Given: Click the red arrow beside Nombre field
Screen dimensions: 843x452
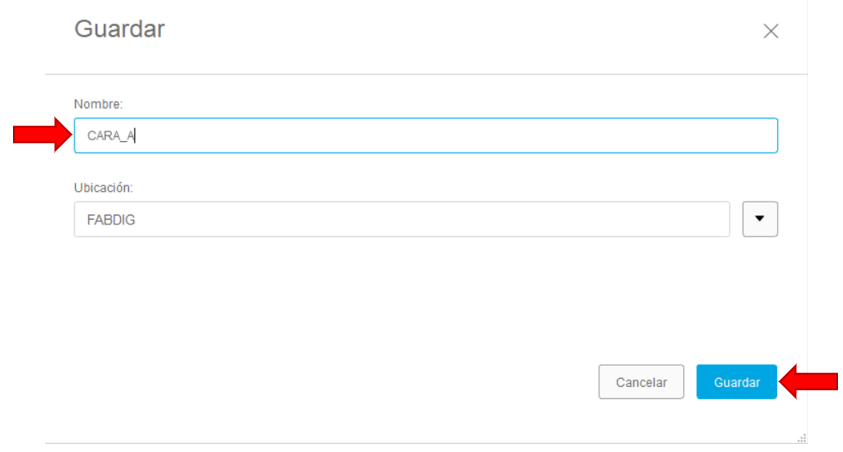Looking at the screenshot, I should pos(42,135).
